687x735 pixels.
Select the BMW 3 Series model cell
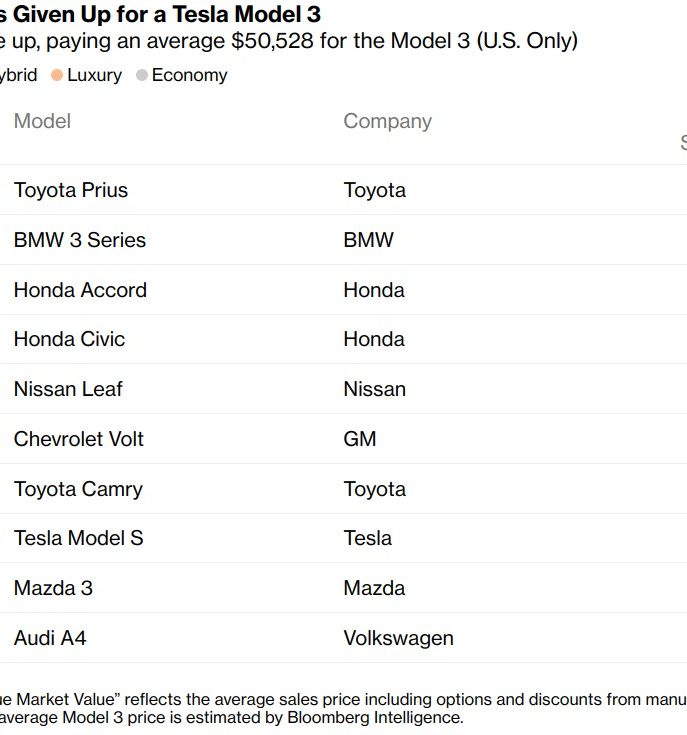(80, 240)
